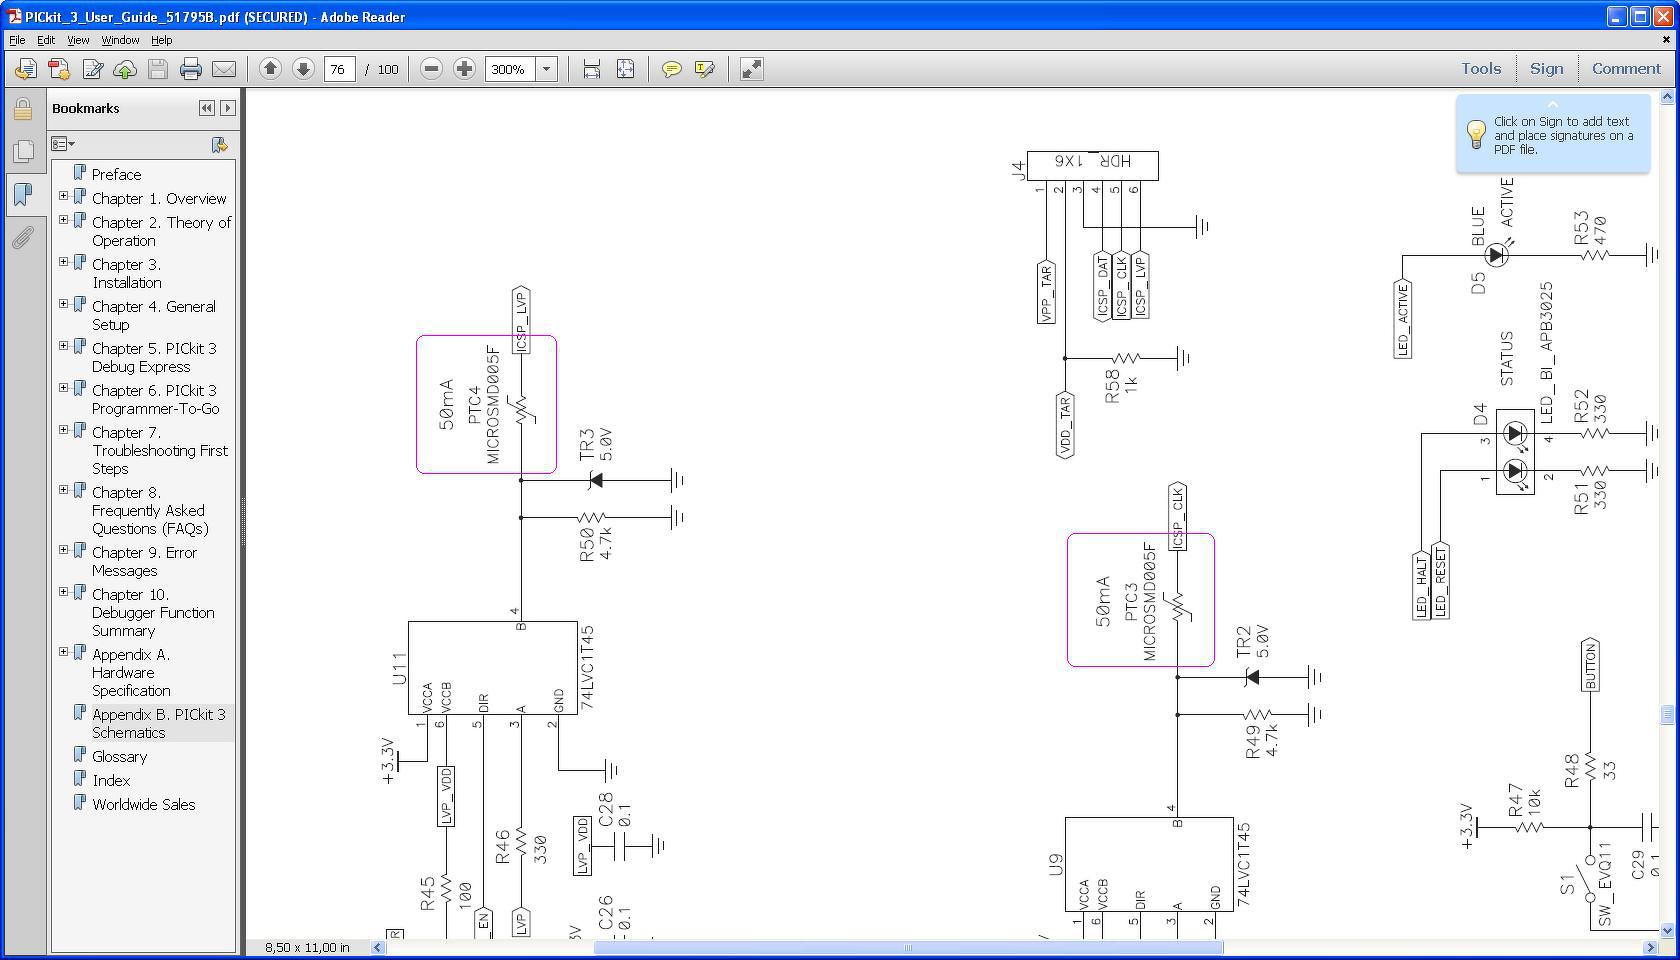Jump to Appendix B. PICkit 3 Schematics
This screenshot has height=960, width=1680.
pyautogui.click(x=158, y=723)
